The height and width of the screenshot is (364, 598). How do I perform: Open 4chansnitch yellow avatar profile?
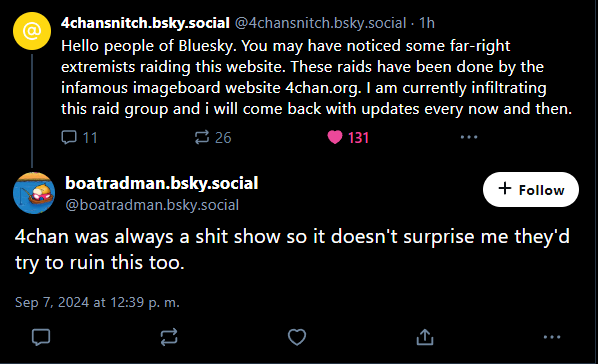[x=32, y=31]
